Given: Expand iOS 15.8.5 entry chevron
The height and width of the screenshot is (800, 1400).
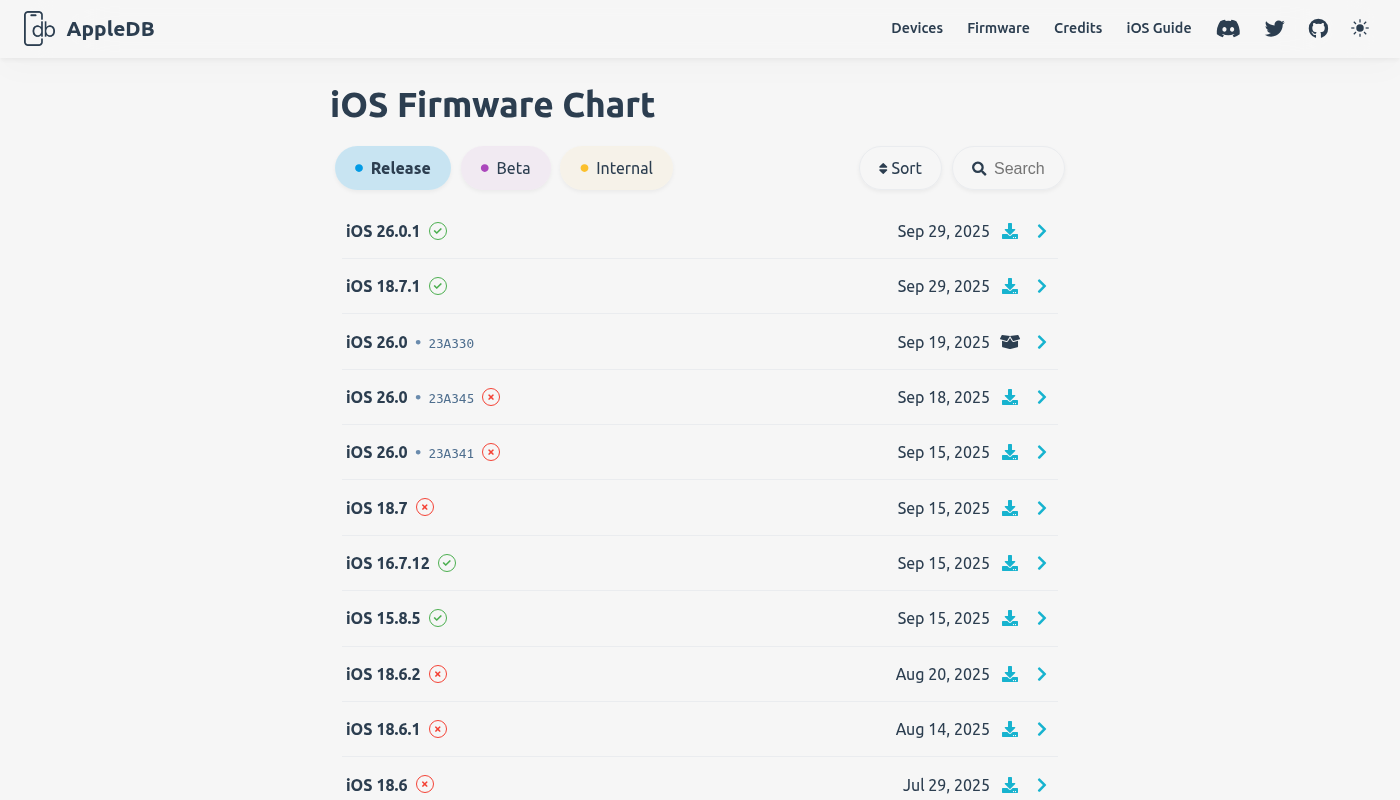Looking at the screenshot, I should (1042, 619).
